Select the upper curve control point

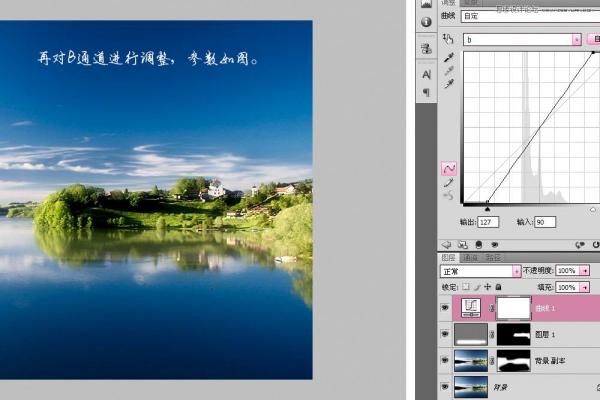click(x=593, y=52)
